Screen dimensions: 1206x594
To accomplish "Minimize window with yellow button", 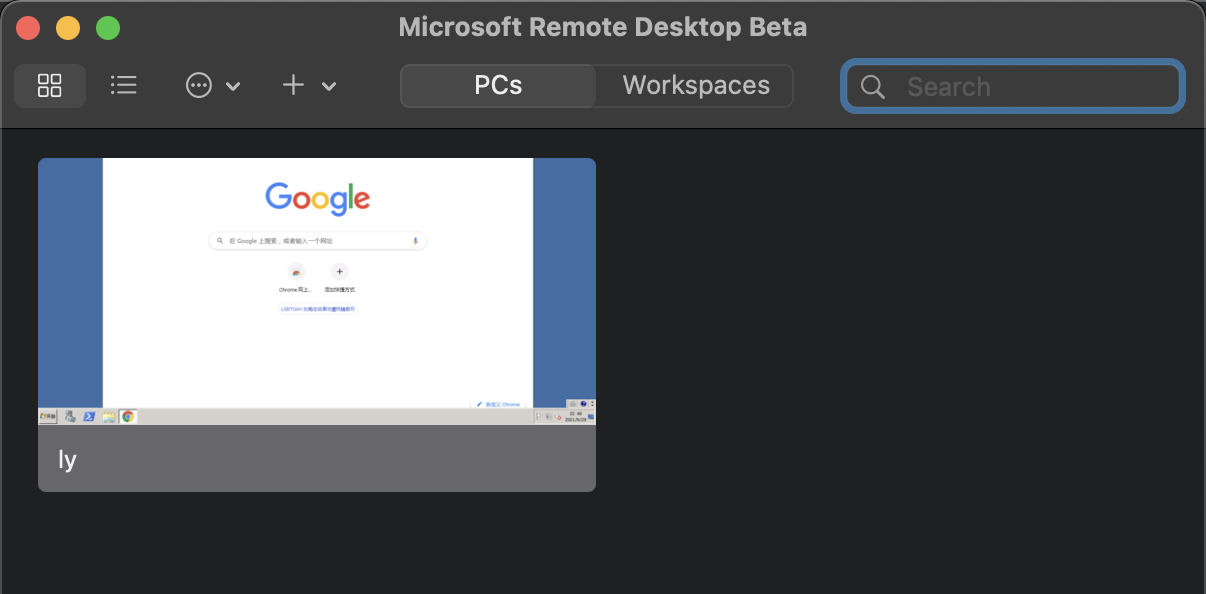I will pos(68,28).
